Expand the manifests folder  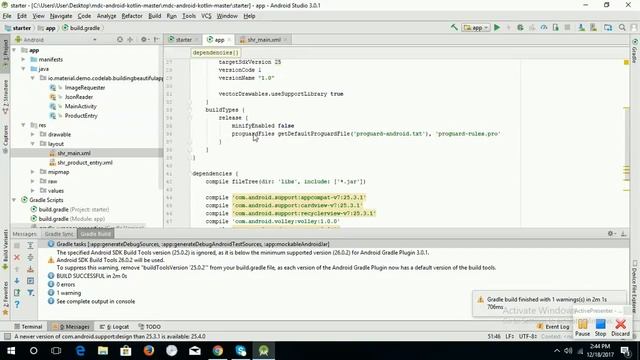point(24,59)
